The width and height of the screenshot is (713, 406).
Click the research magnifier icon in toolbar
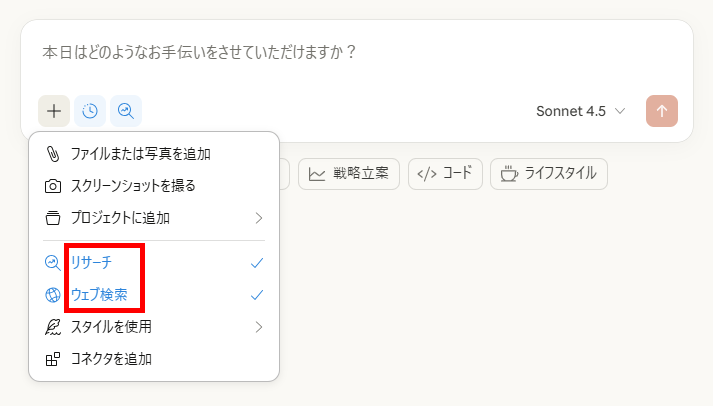tap(126, 111)
